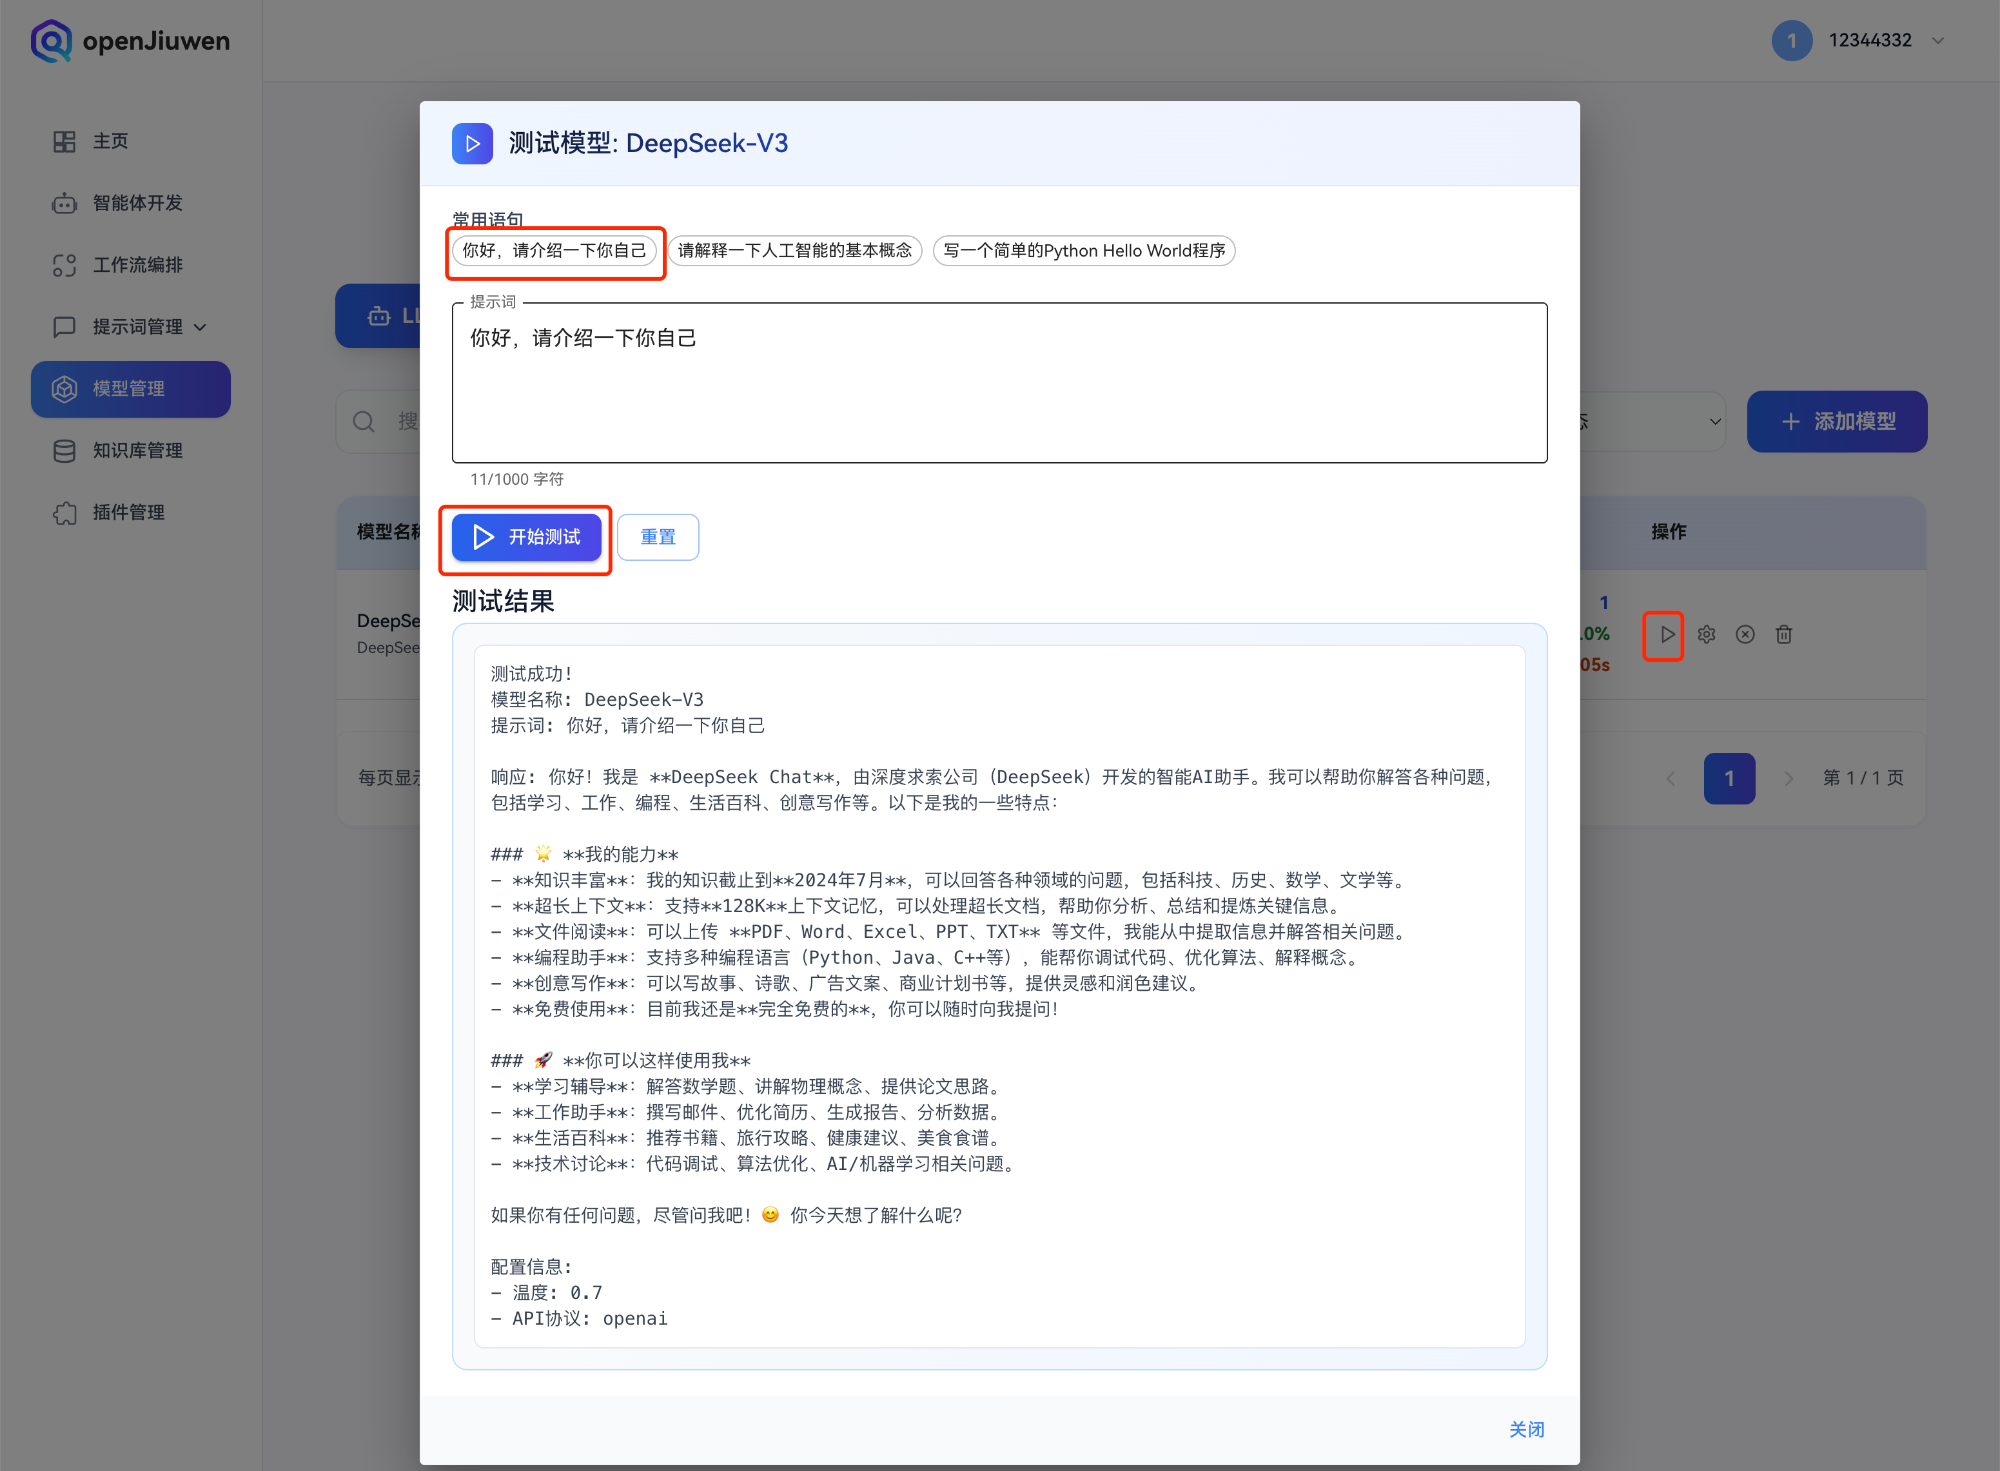Click the user avatar circle
The width and height of the screenshot is (2000, 1471).
pos(1792,40)
